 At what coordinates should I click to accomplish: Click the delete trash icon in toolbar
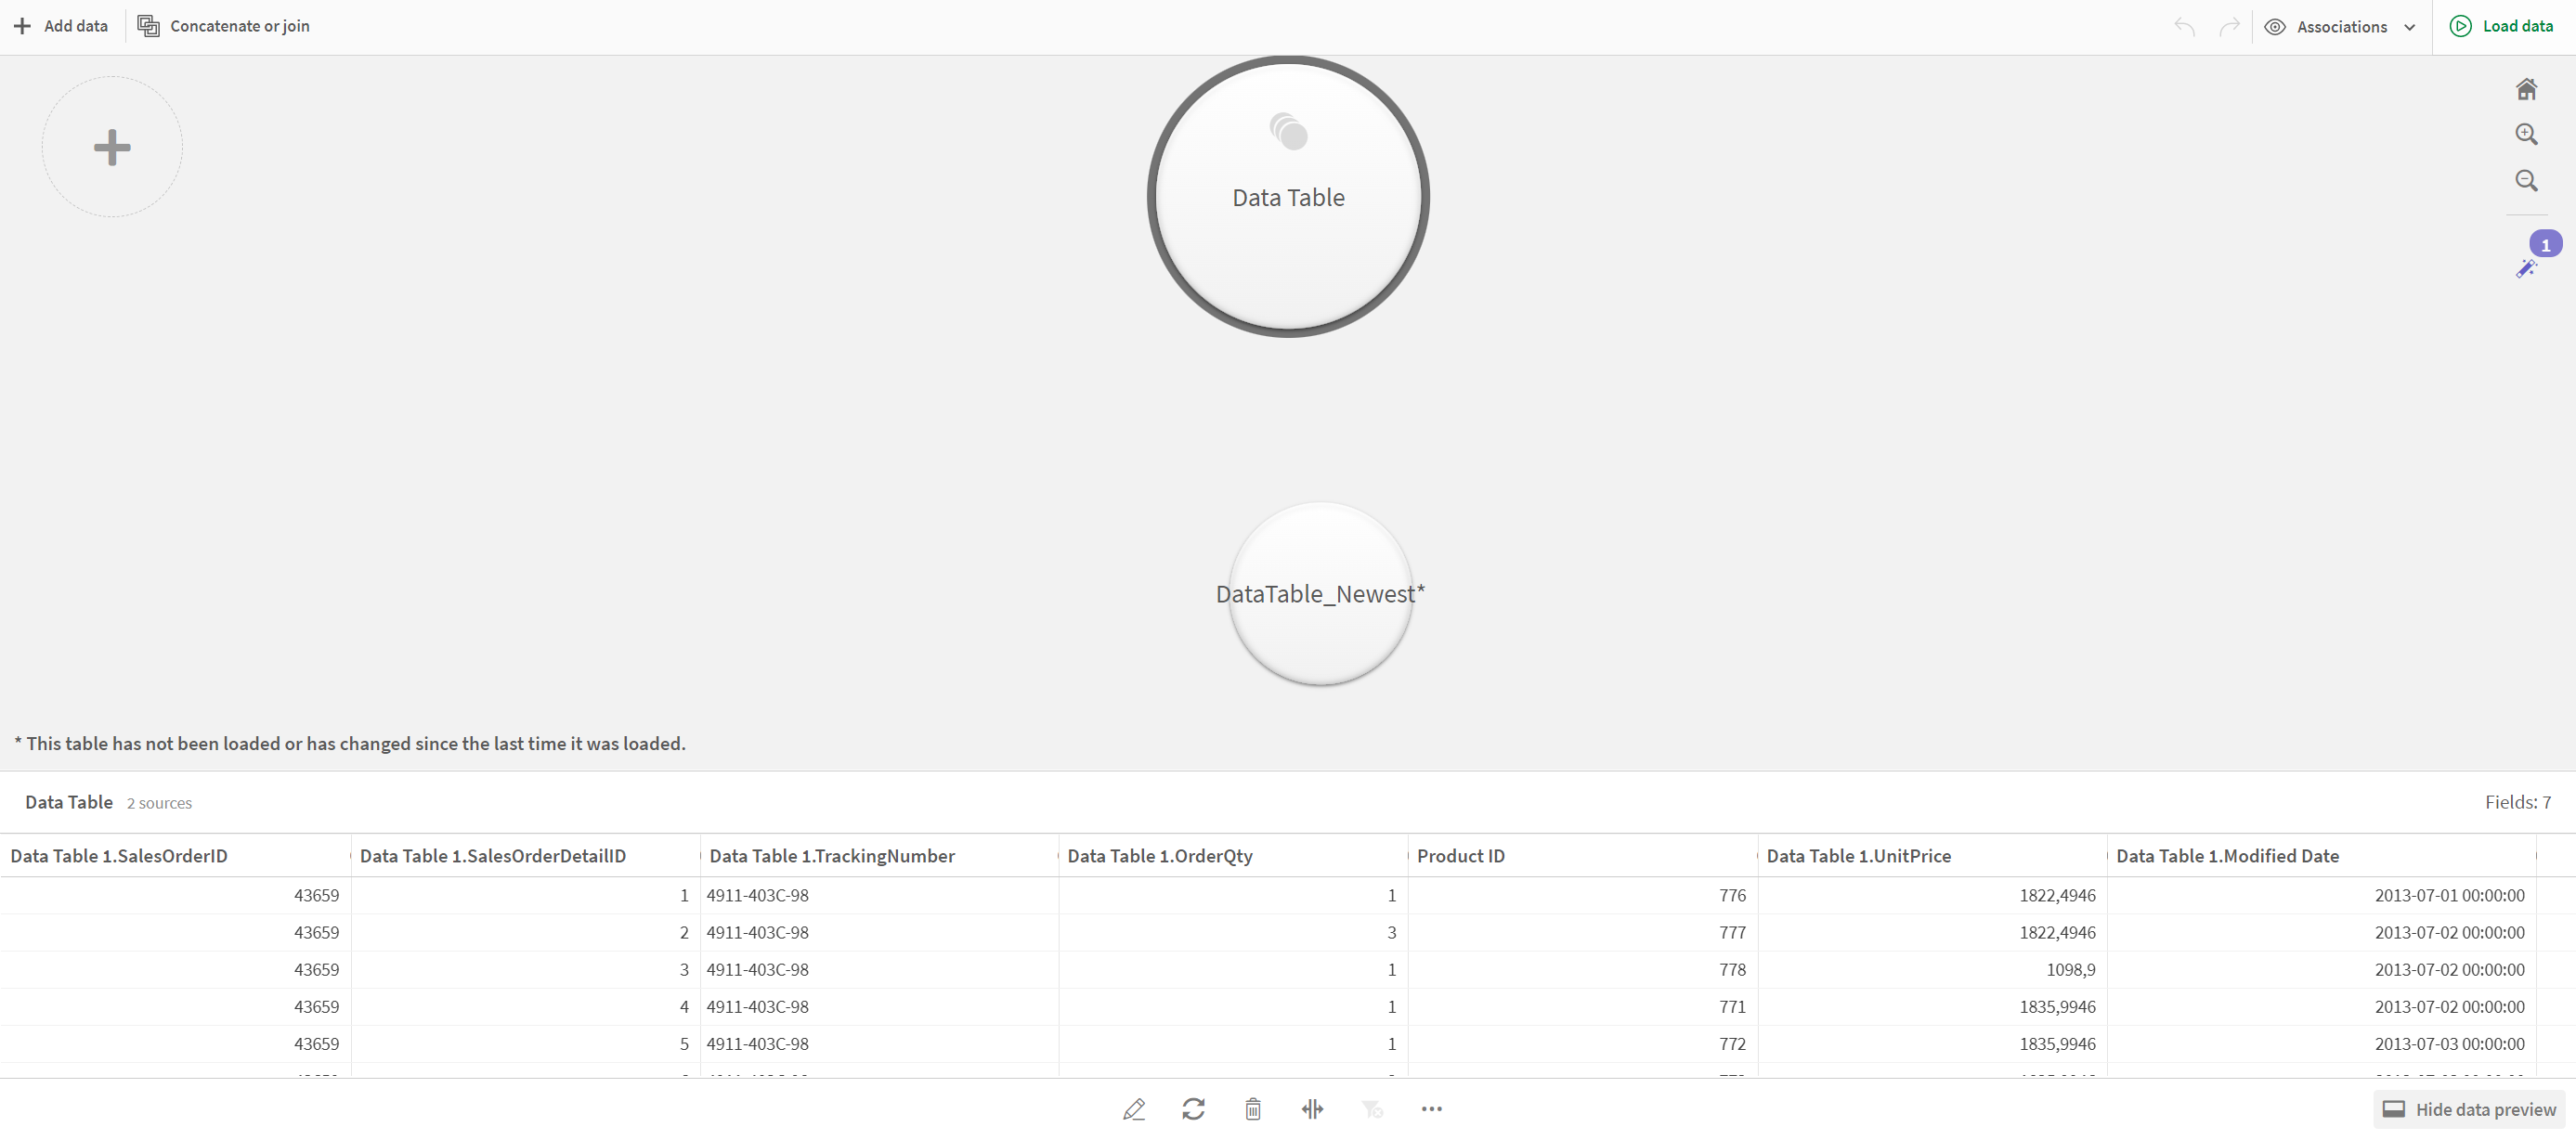point(1254,1108)
